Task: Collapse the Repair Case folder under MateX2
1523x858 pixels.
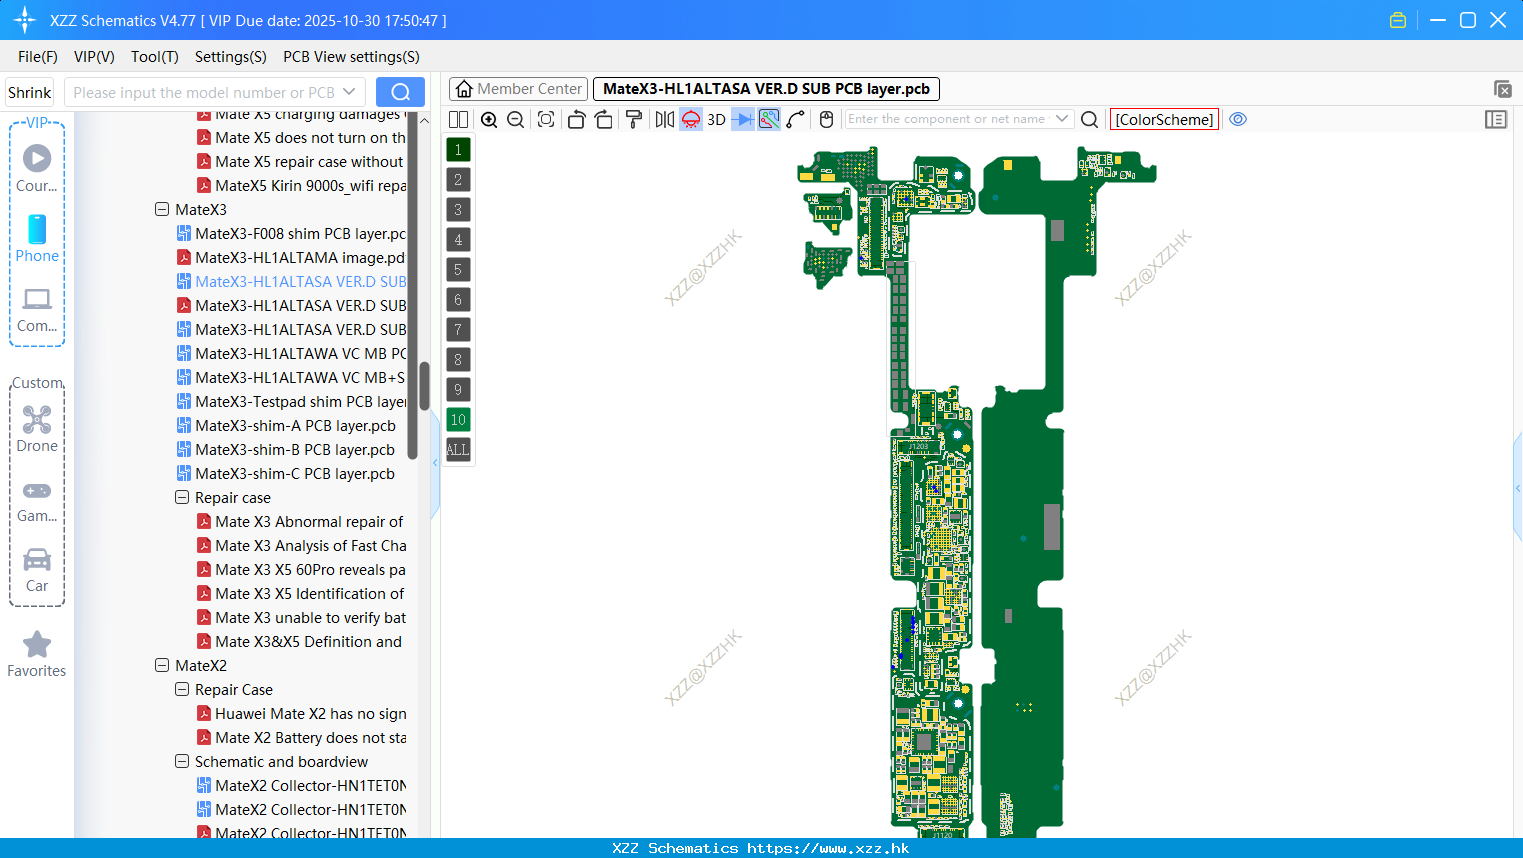Action: (182, 690)
